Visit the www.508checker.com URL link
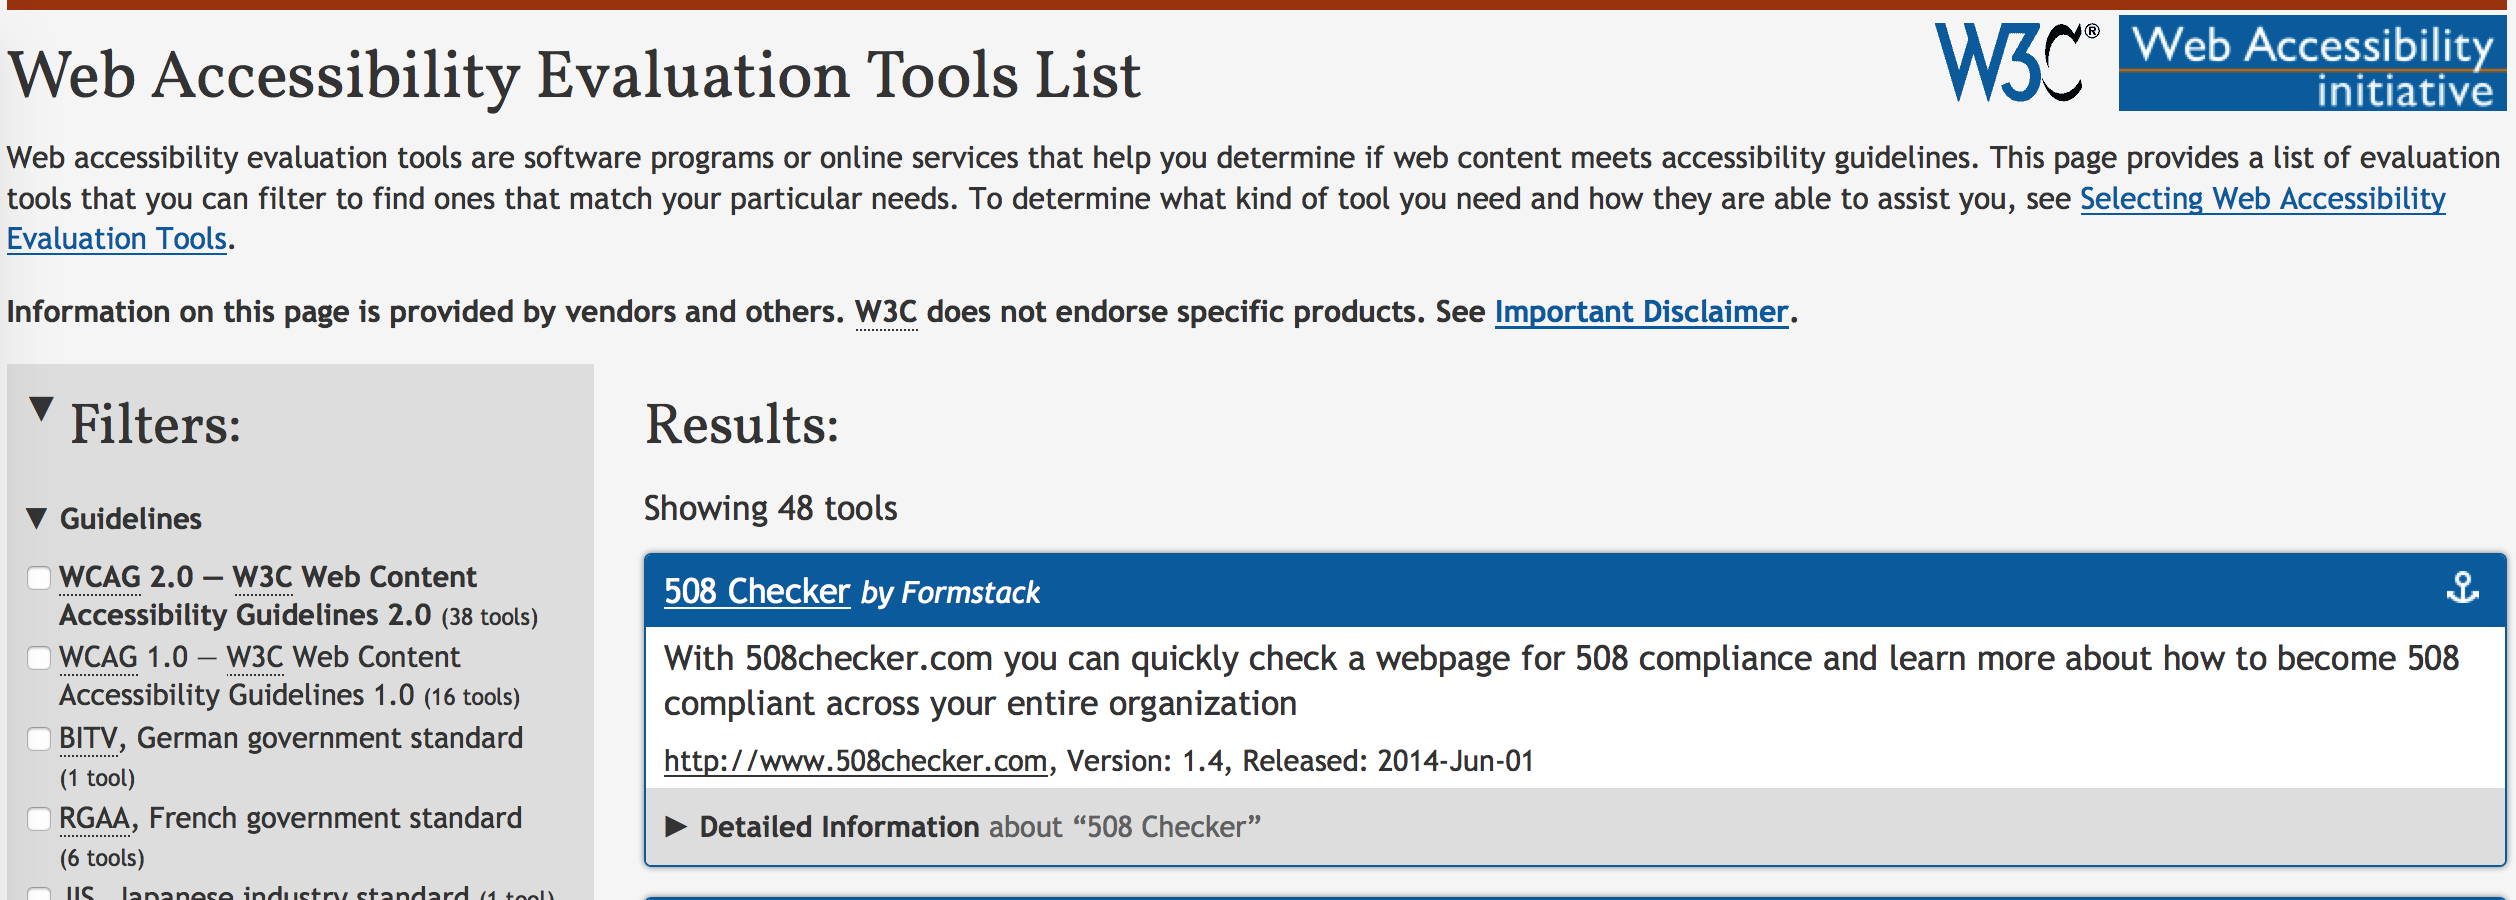Image resolution: width=2516 pixels, height=900 pixels. [855, 761]
